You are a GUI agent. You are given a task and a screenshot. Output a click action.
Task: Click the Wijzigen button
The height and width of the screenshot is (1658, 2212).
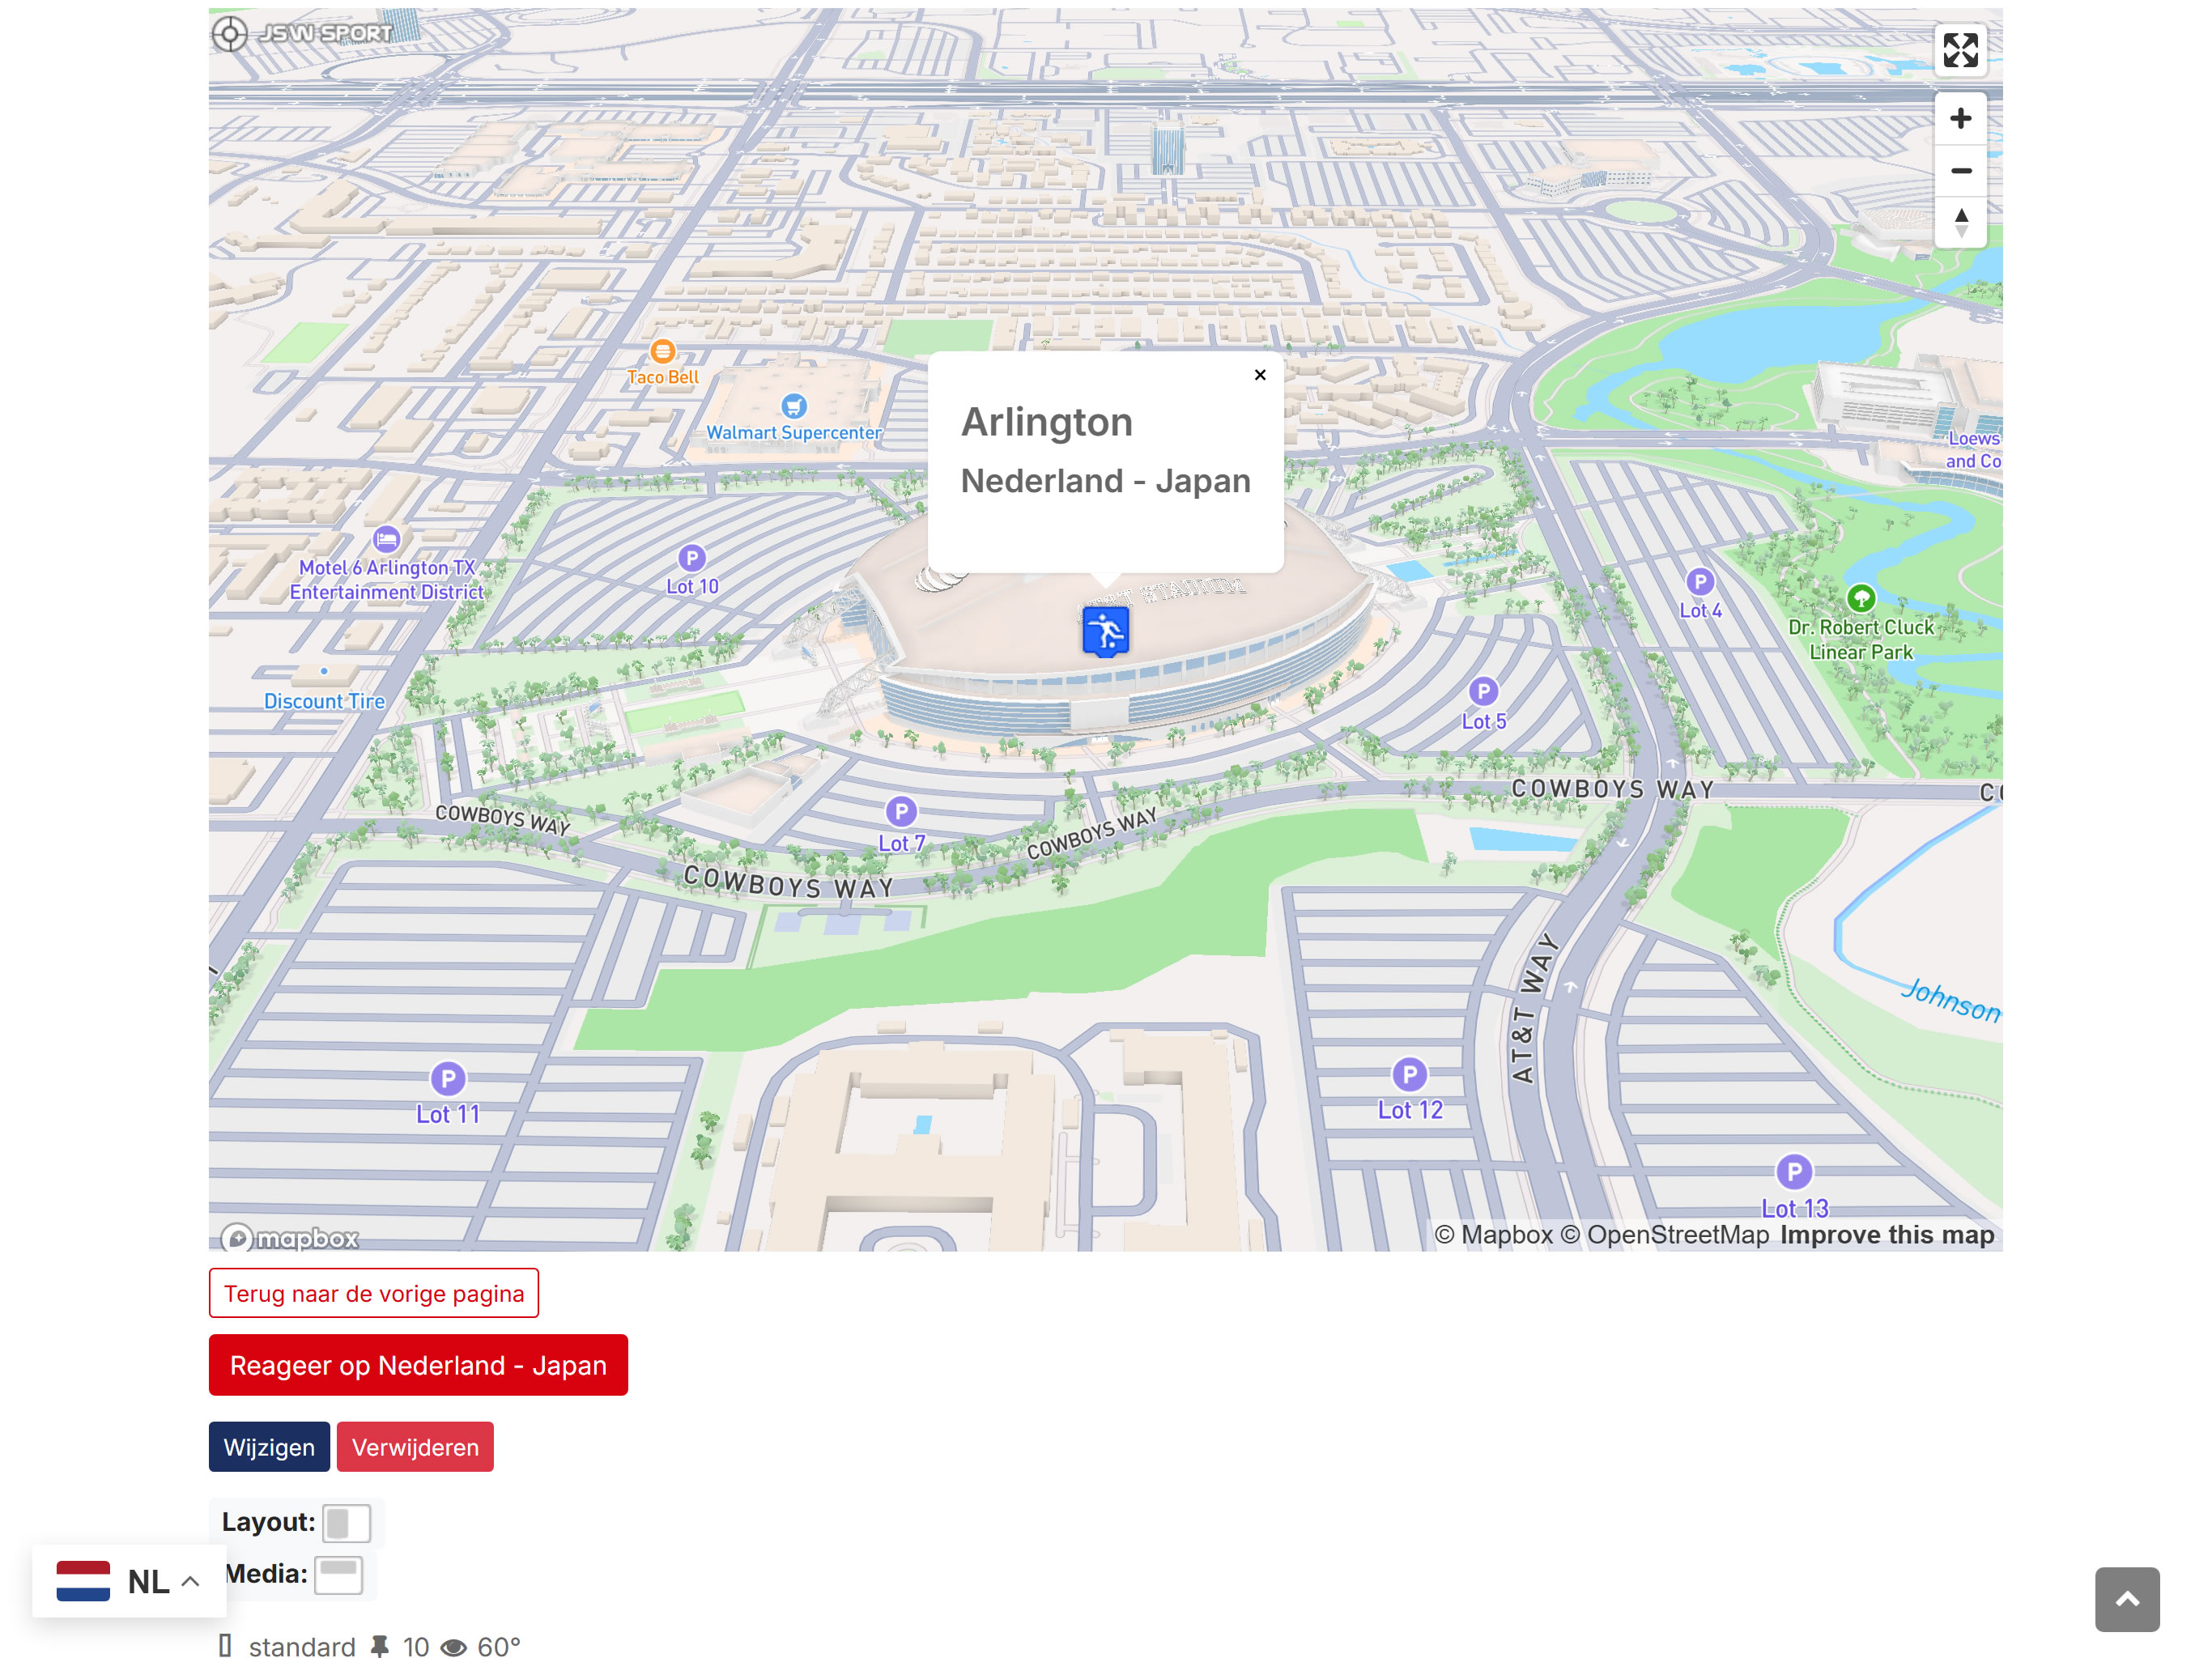[269, 1447]
